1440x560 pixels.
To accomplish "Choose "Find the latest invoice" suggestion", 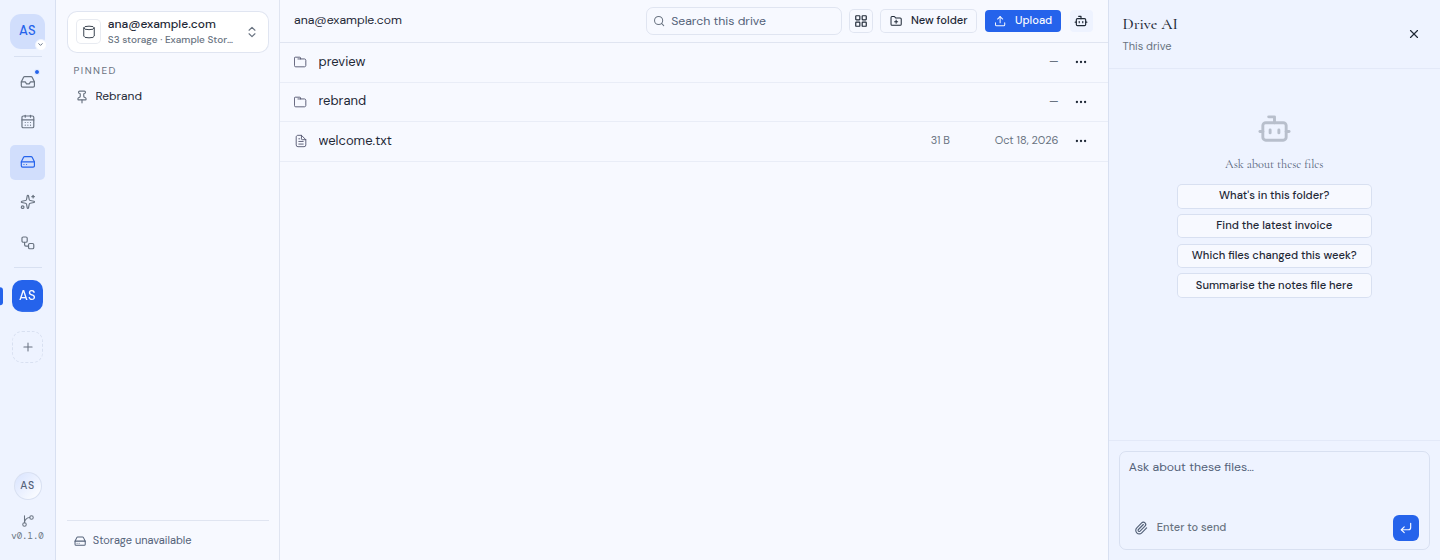I will [x=1274, y=226].
